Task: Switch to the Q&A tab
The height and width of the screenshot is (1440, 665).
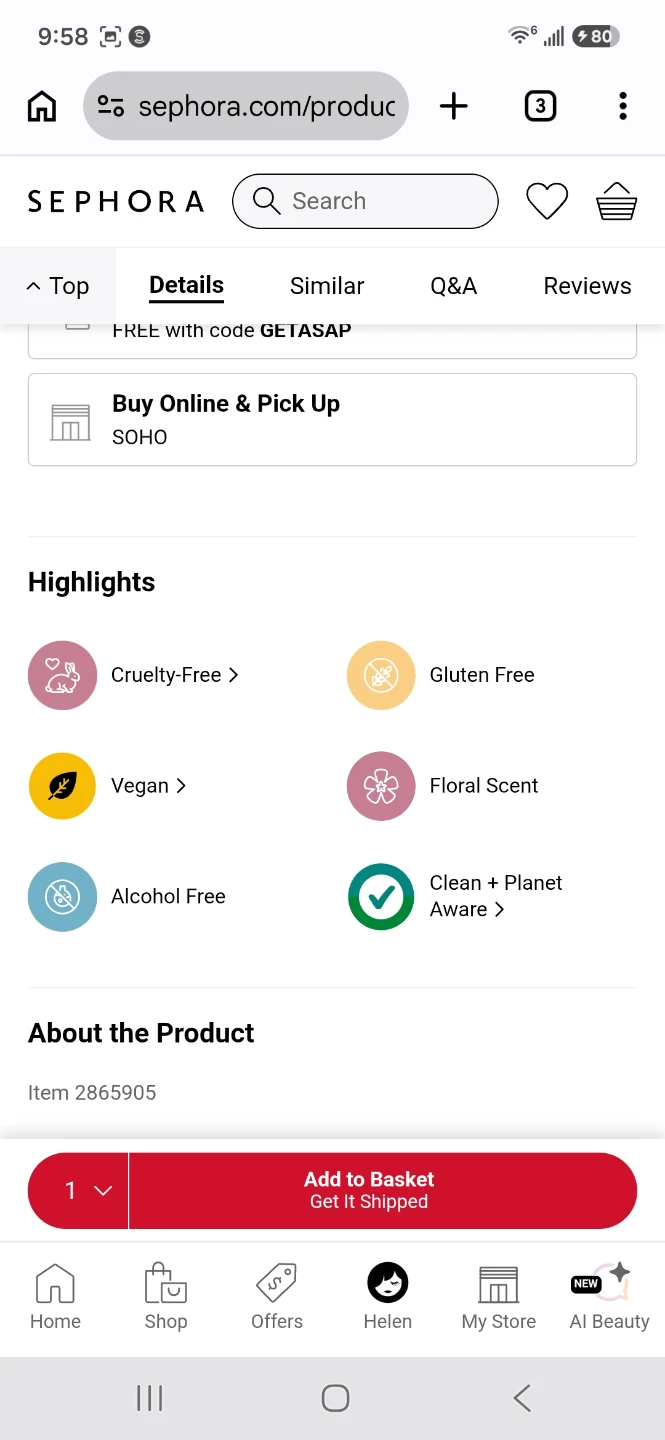Action: 453,286
